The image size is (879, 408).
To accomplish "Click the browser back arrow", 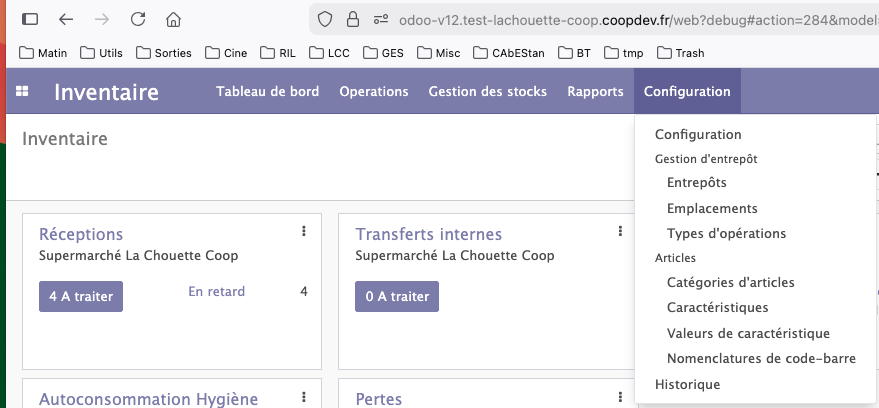I will tap(66, 19).
